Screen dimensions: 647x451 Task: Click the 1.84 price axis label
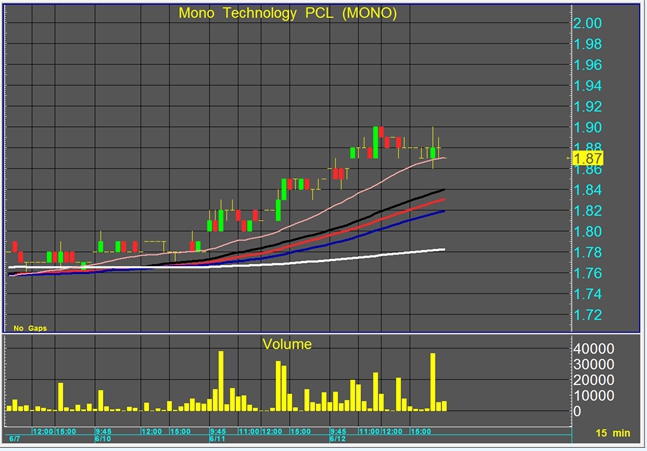tap(588, 190)
